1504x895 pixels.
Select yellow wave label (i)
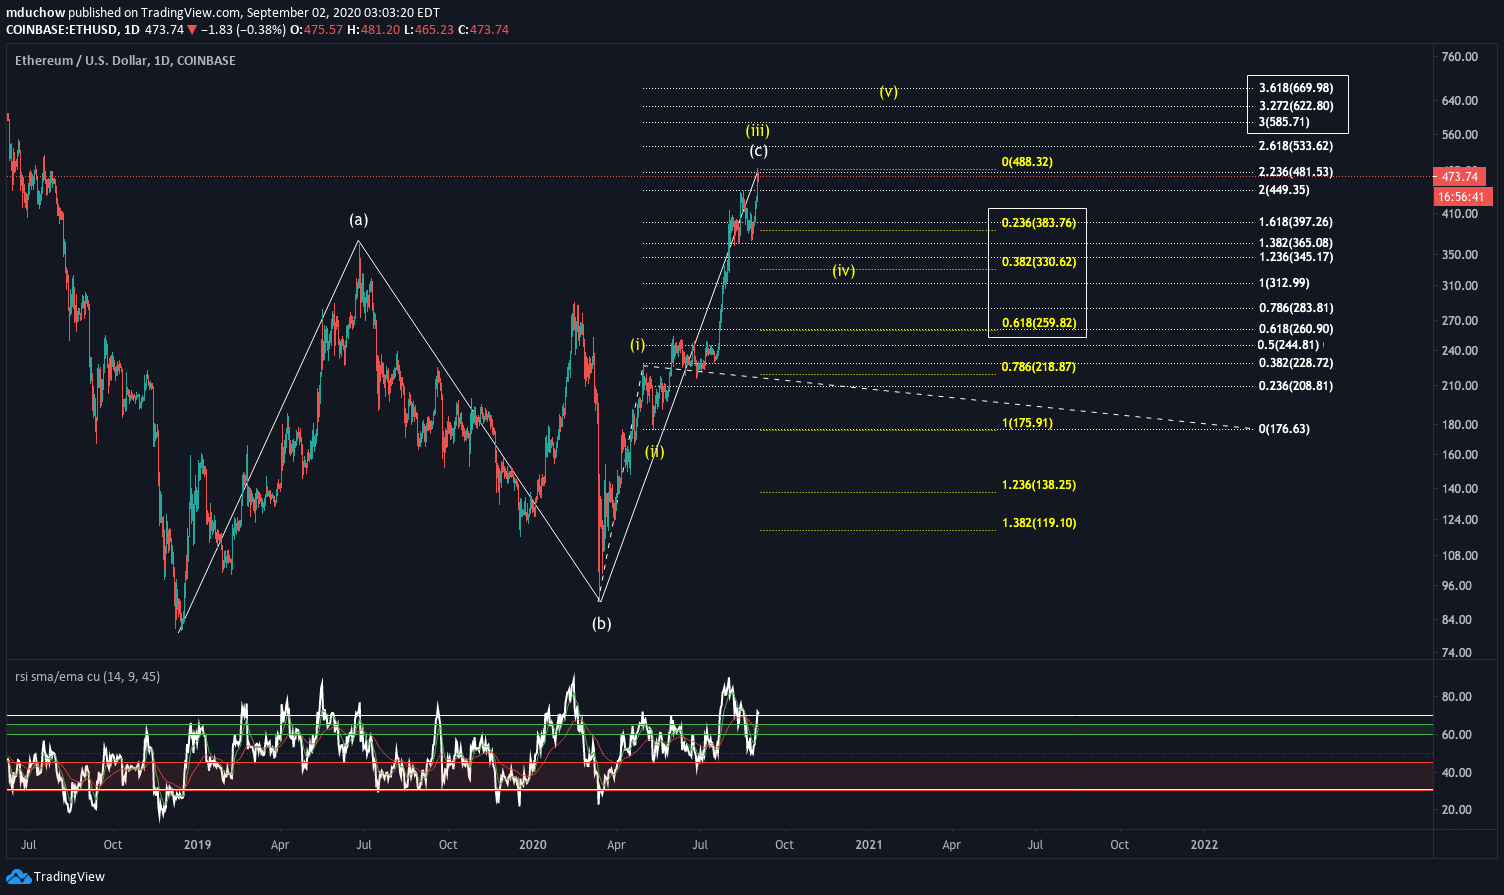[637, 345]
